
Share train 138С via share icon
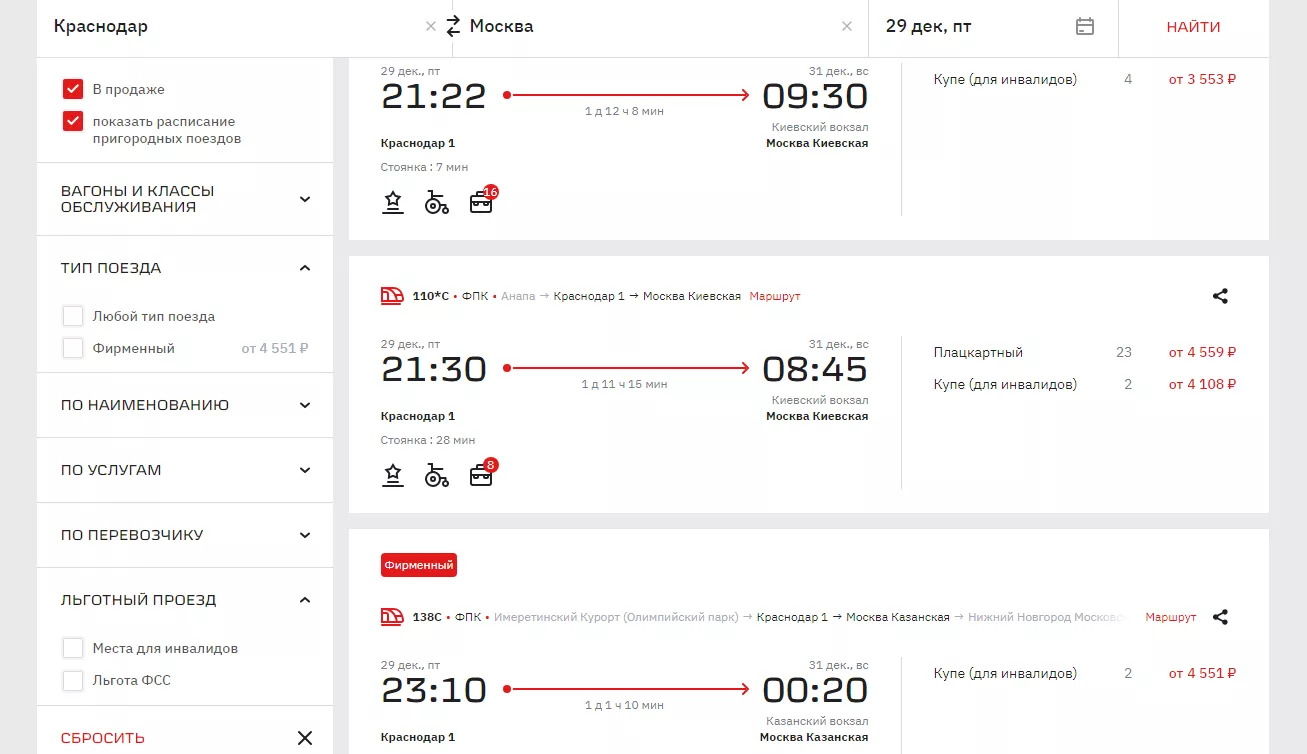1220,617
